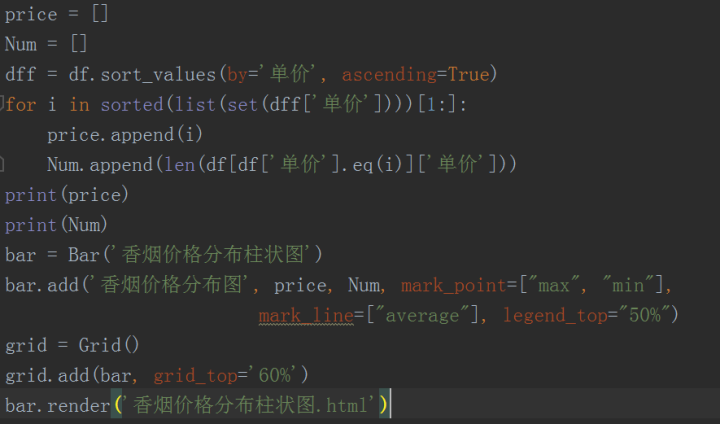Click the 'legend_top' argument
The width and height of the screenshot is (720, 424).
click(x=555, y=316)
